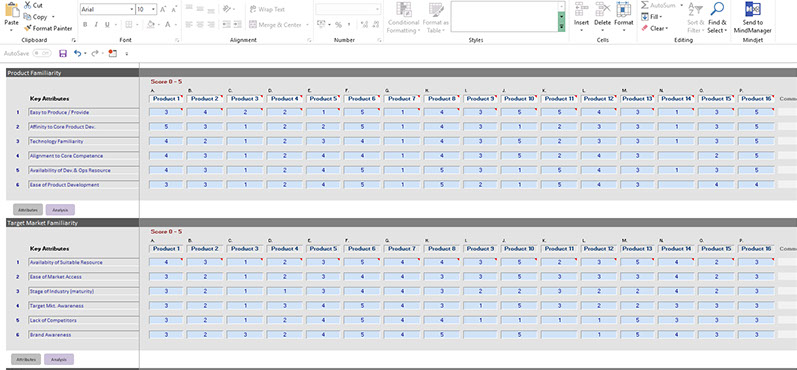Click Attributes under Product Familiarity
797x370 pixels.
coord(28,209)
